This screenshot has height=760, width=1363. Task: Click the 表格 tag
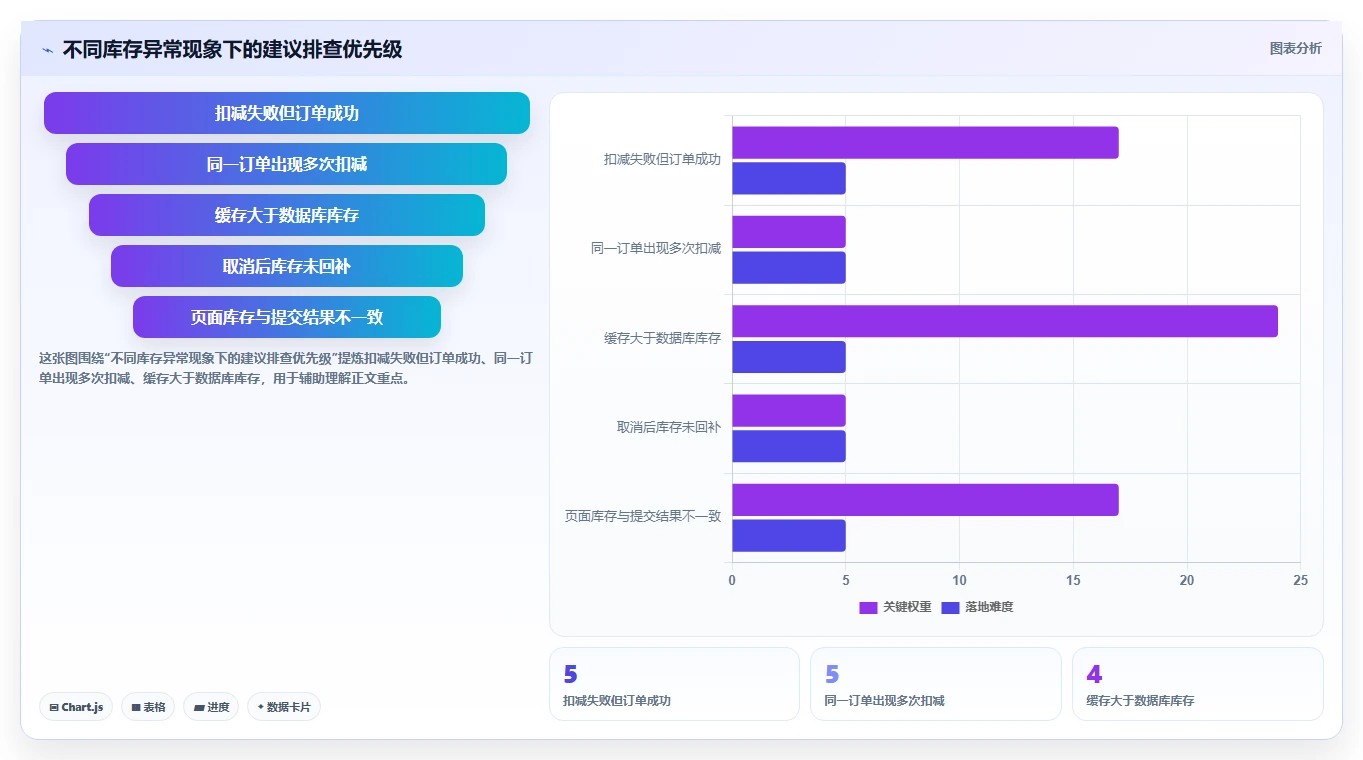pos(148,707)
